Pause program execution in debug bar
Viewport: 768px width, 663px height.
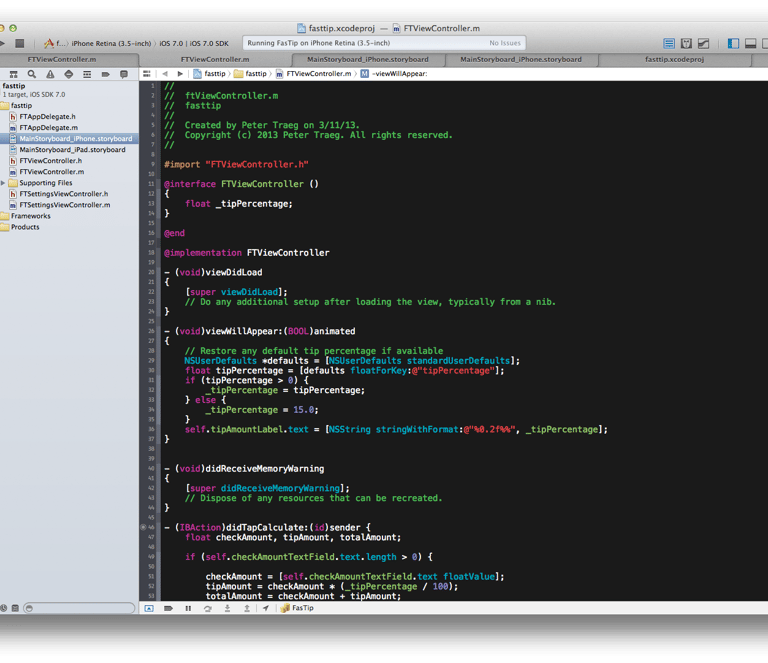click(x=187, y=608)
